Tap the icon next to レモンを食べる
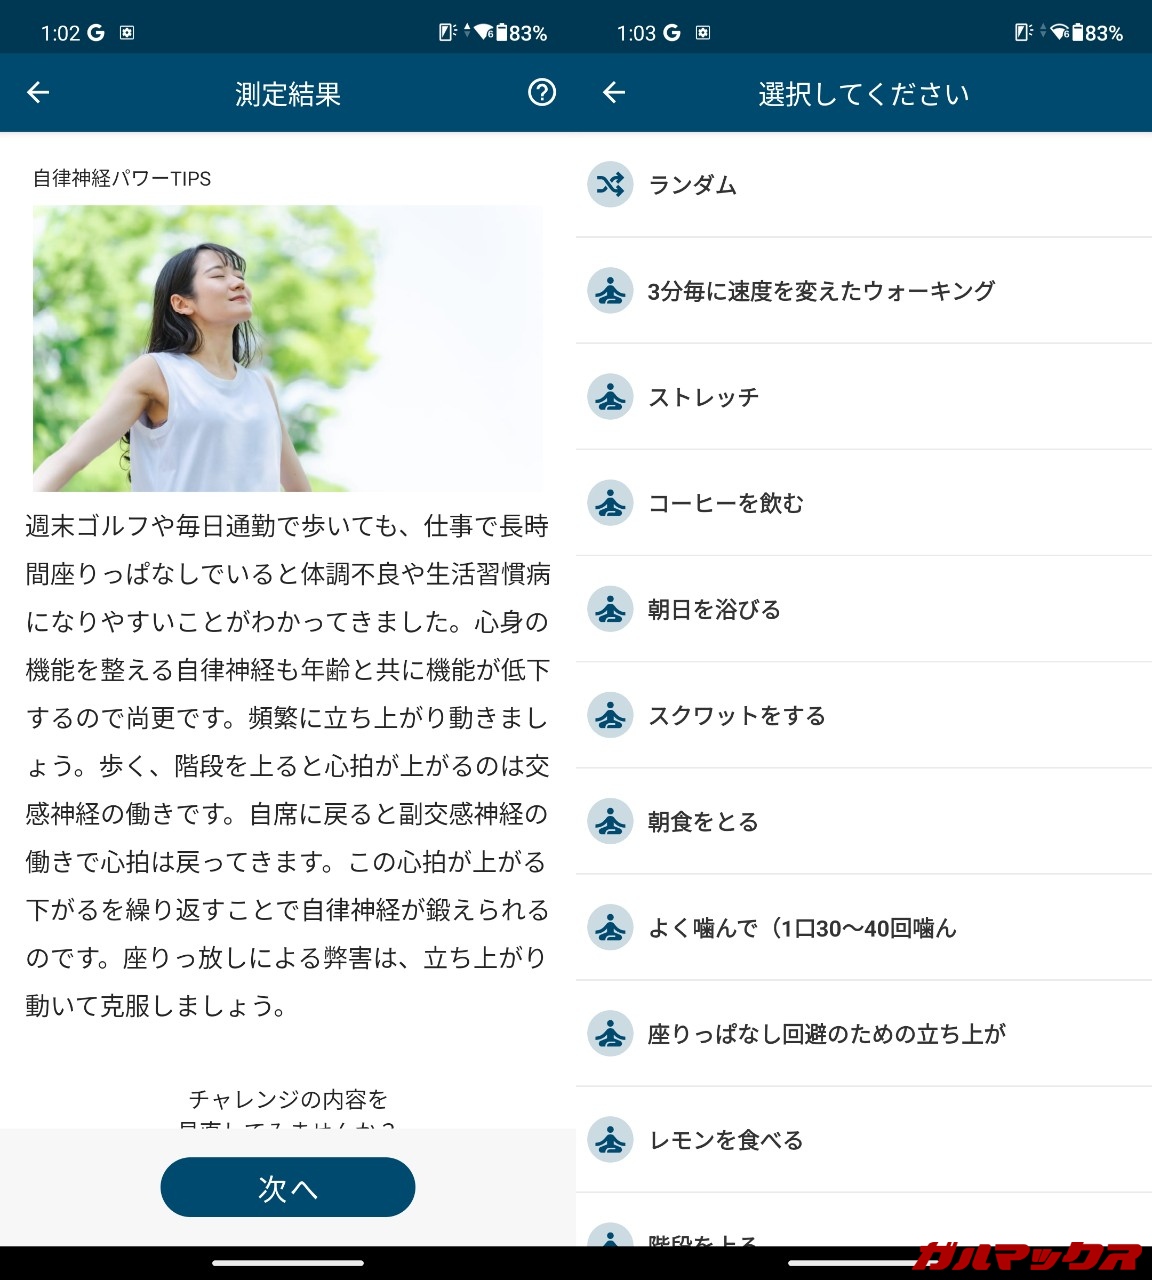The image size is (1152, 1280). click(610, 1140)
